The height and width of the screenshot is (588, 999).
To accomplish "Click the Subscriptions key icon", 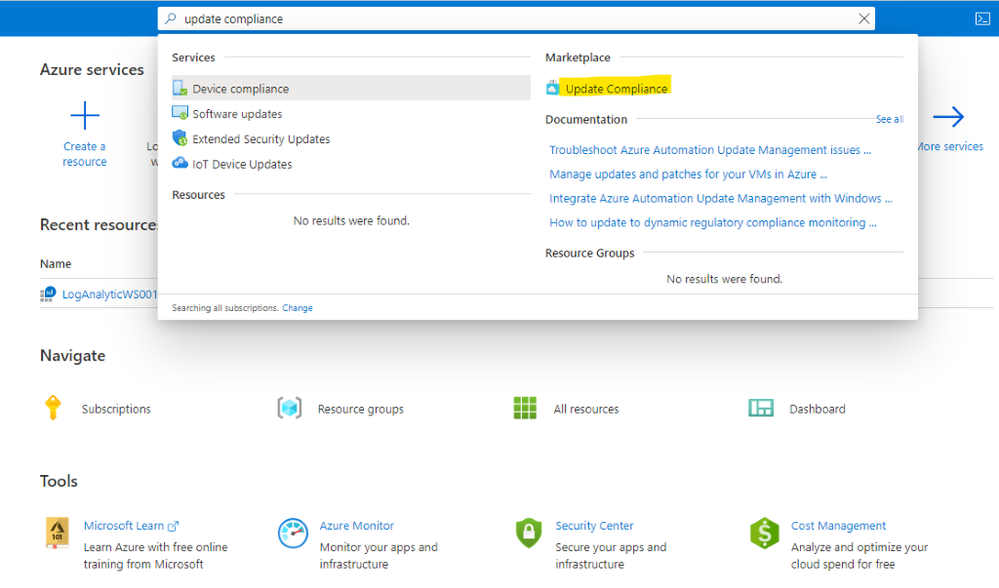I will (53, 408).
